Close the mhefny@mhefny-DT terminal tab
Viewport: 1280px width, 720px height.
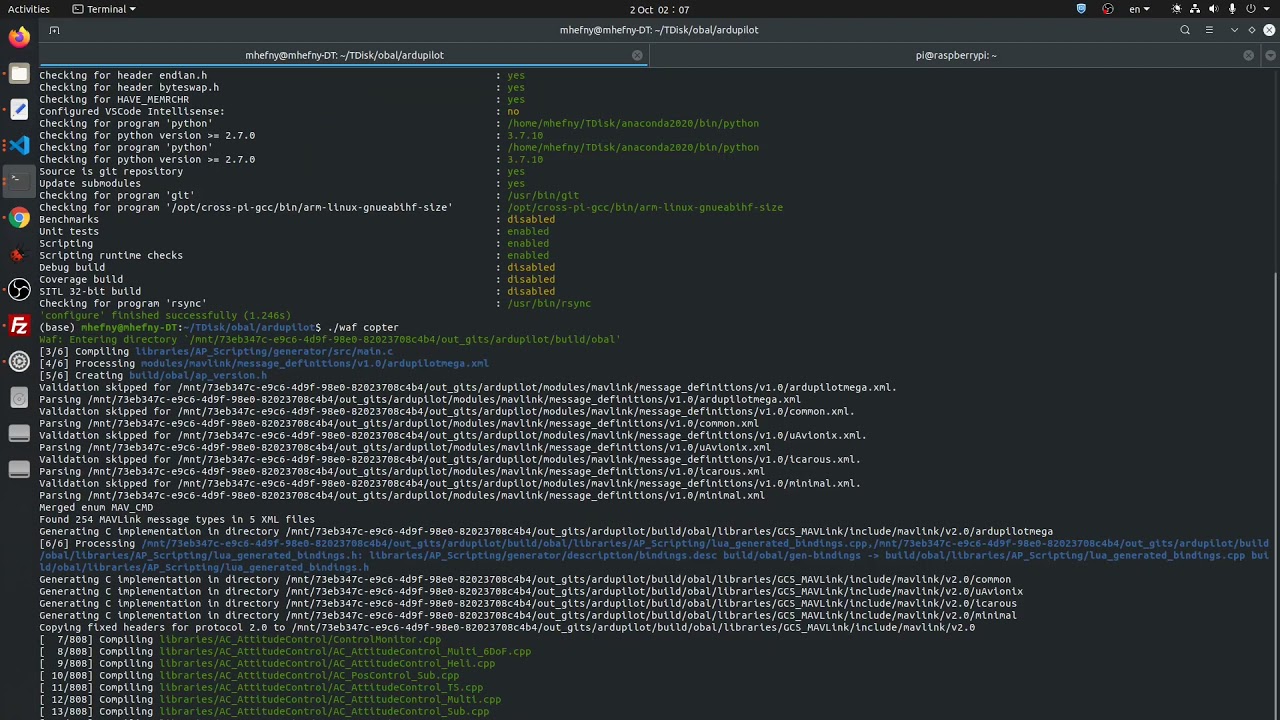[637, 55]
